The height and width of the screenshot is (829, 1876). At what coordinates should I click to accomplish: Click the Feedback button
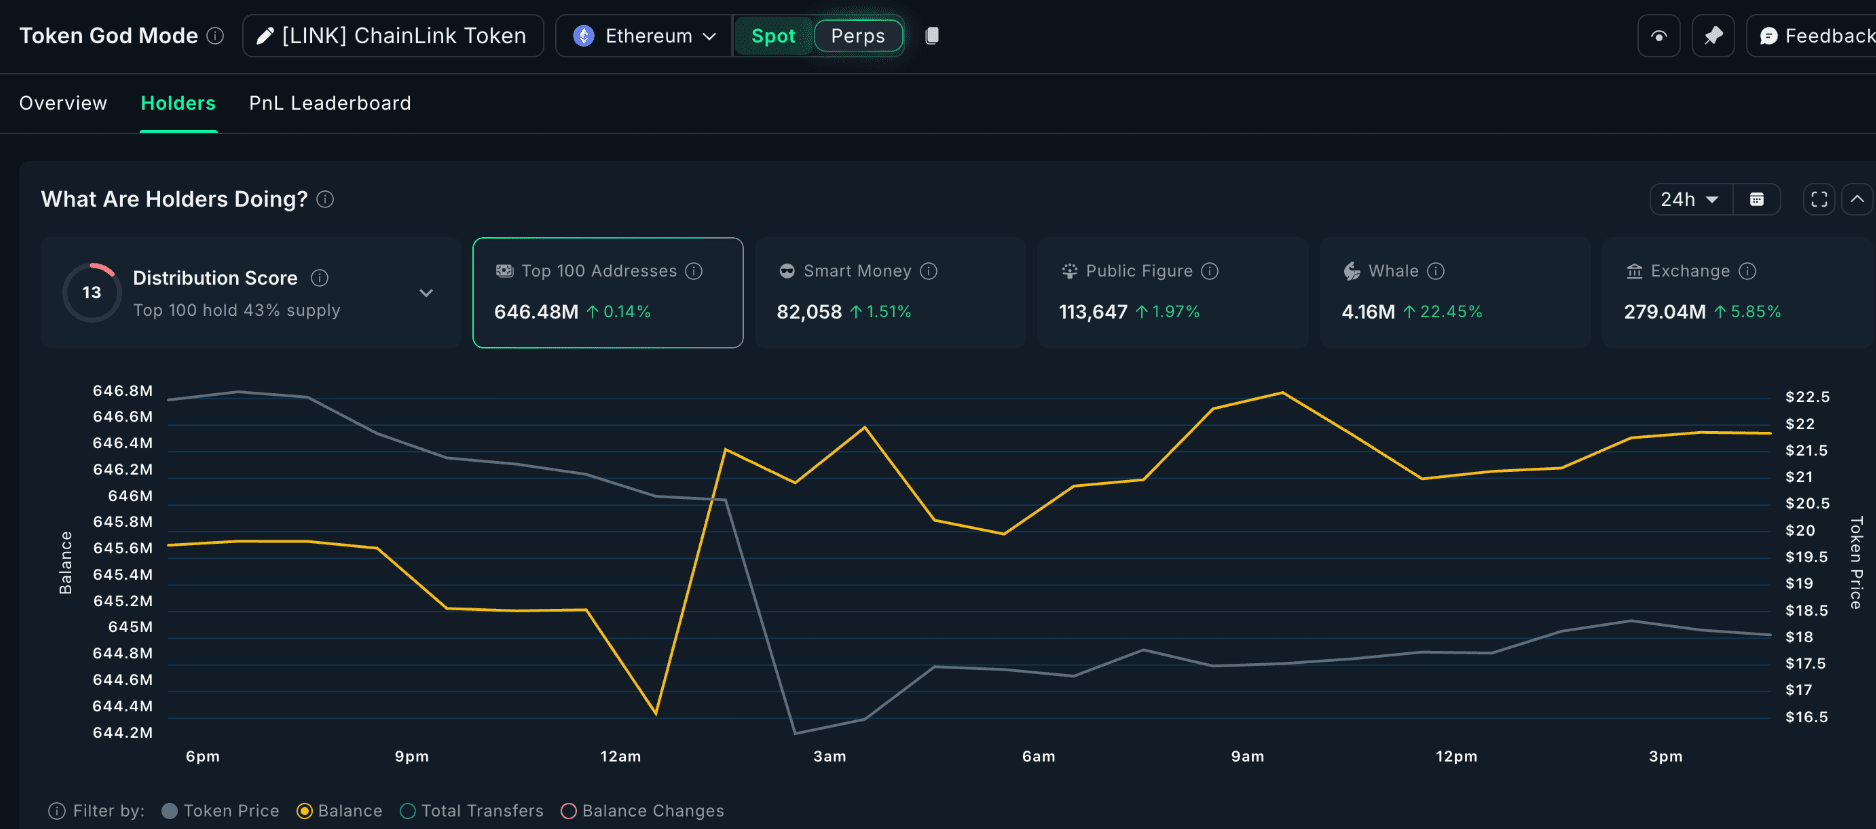pyautogui.click(x=1815, y=36)
